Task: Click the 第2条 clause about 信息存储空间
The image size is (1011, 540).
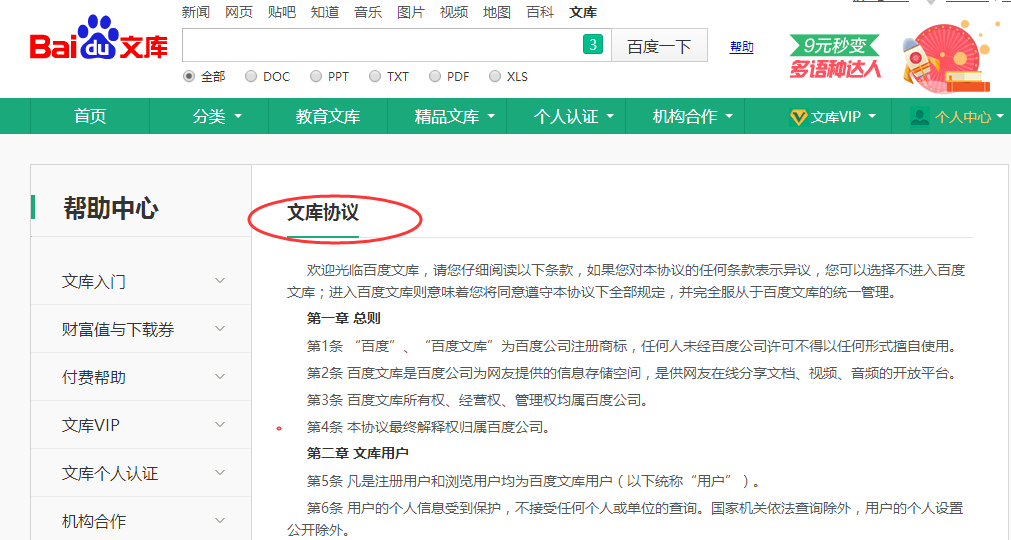Action: tap(632, 373)
